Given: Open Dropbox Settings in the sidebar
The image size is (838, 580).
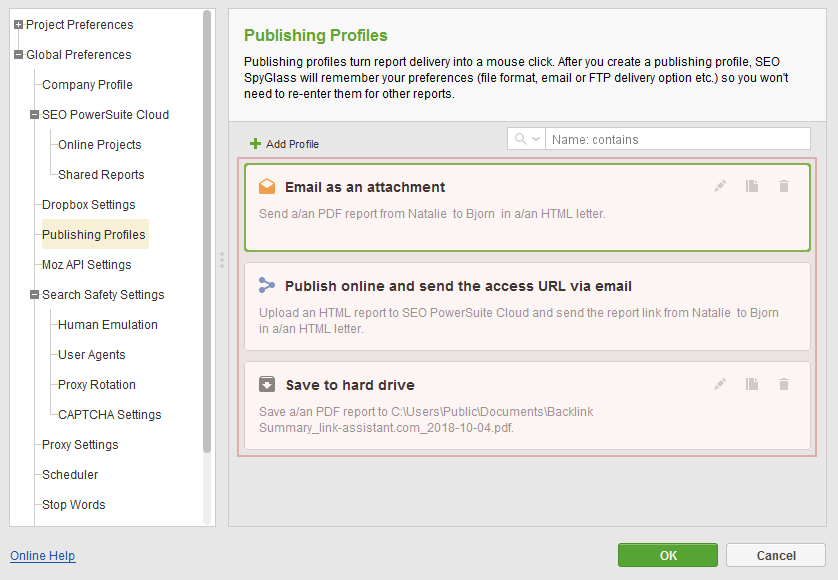Looking at the screenshot, I should (x=89, y=205).
